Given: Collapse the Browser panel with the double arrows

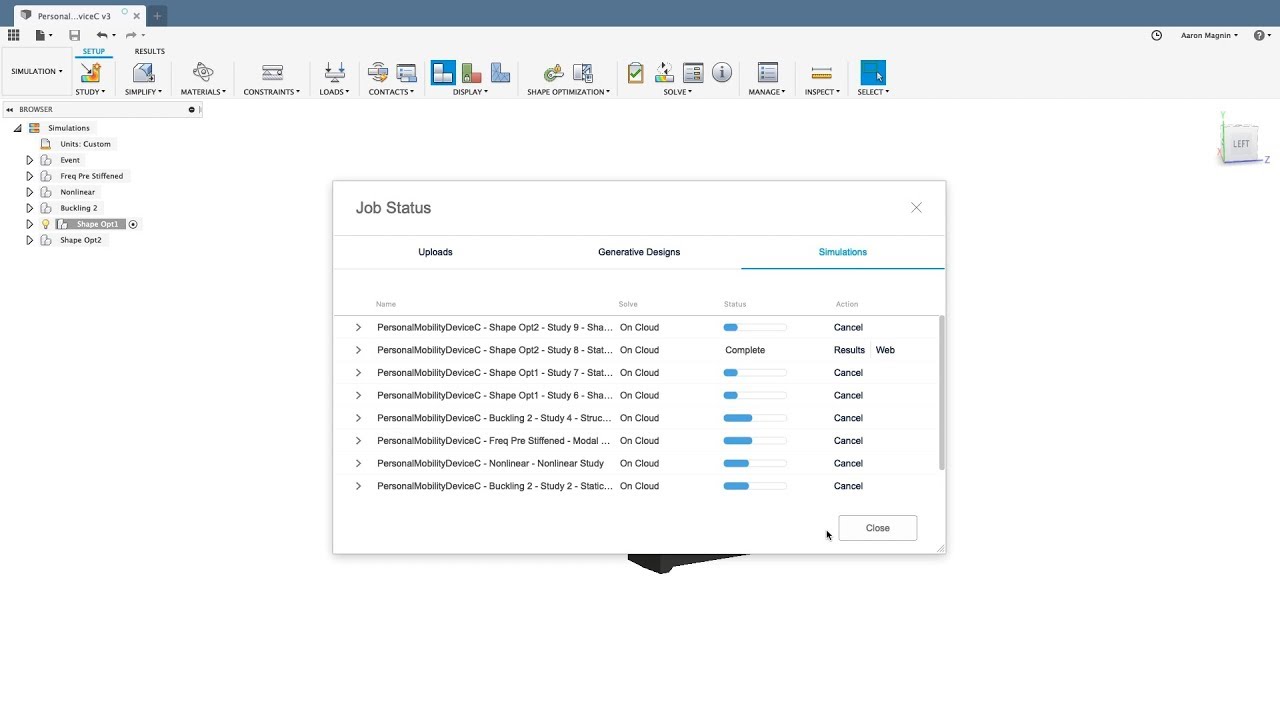Looking at the screenshot, I should pyautogui.click(x=10, y=110).
